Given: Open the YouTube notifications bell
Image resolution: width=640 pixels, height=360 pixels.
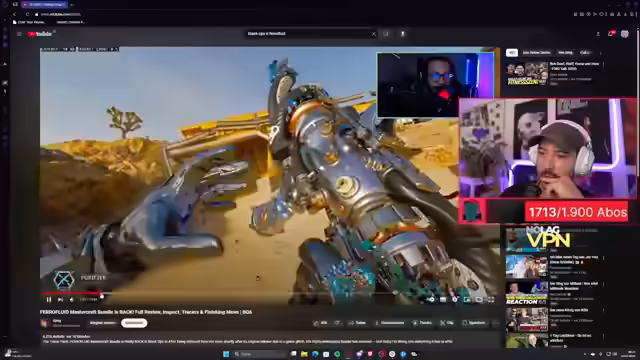Looking at the screenshot, I should 611,34.
